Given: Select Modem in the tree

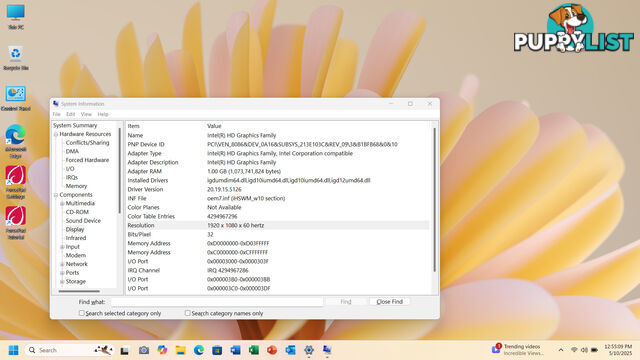Looking at the screenshot, I should [x=76, y=256].
